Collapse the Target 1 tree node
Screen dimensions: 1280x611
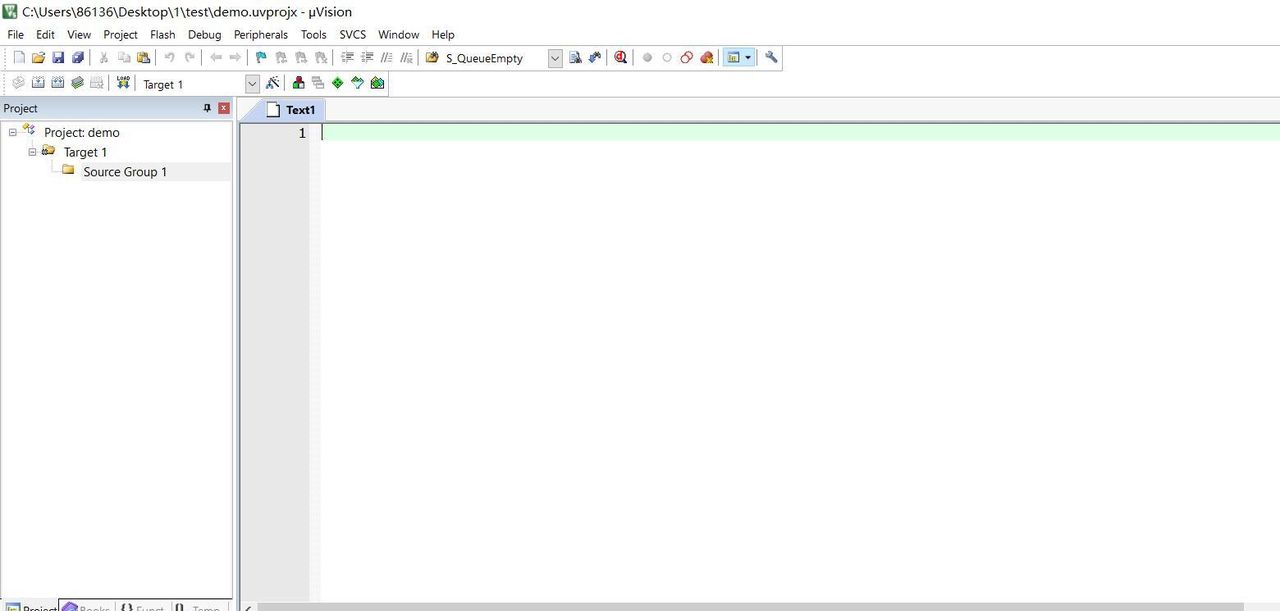tap(32, 152)
